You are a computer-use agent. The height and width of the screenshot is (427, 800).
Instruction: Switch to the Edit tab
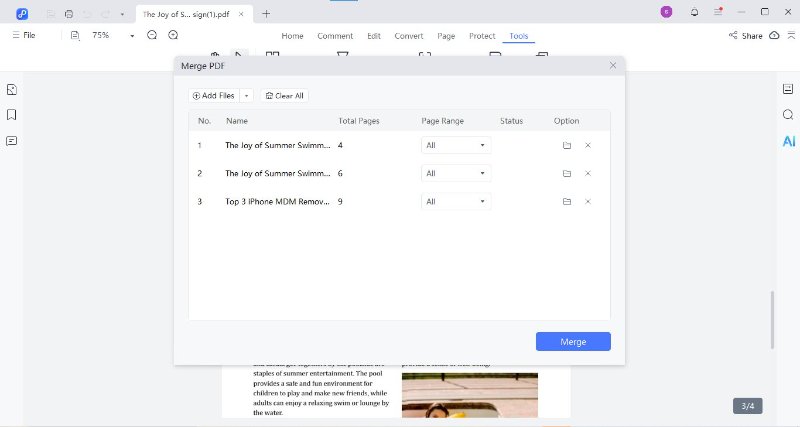tap(374, 36)
